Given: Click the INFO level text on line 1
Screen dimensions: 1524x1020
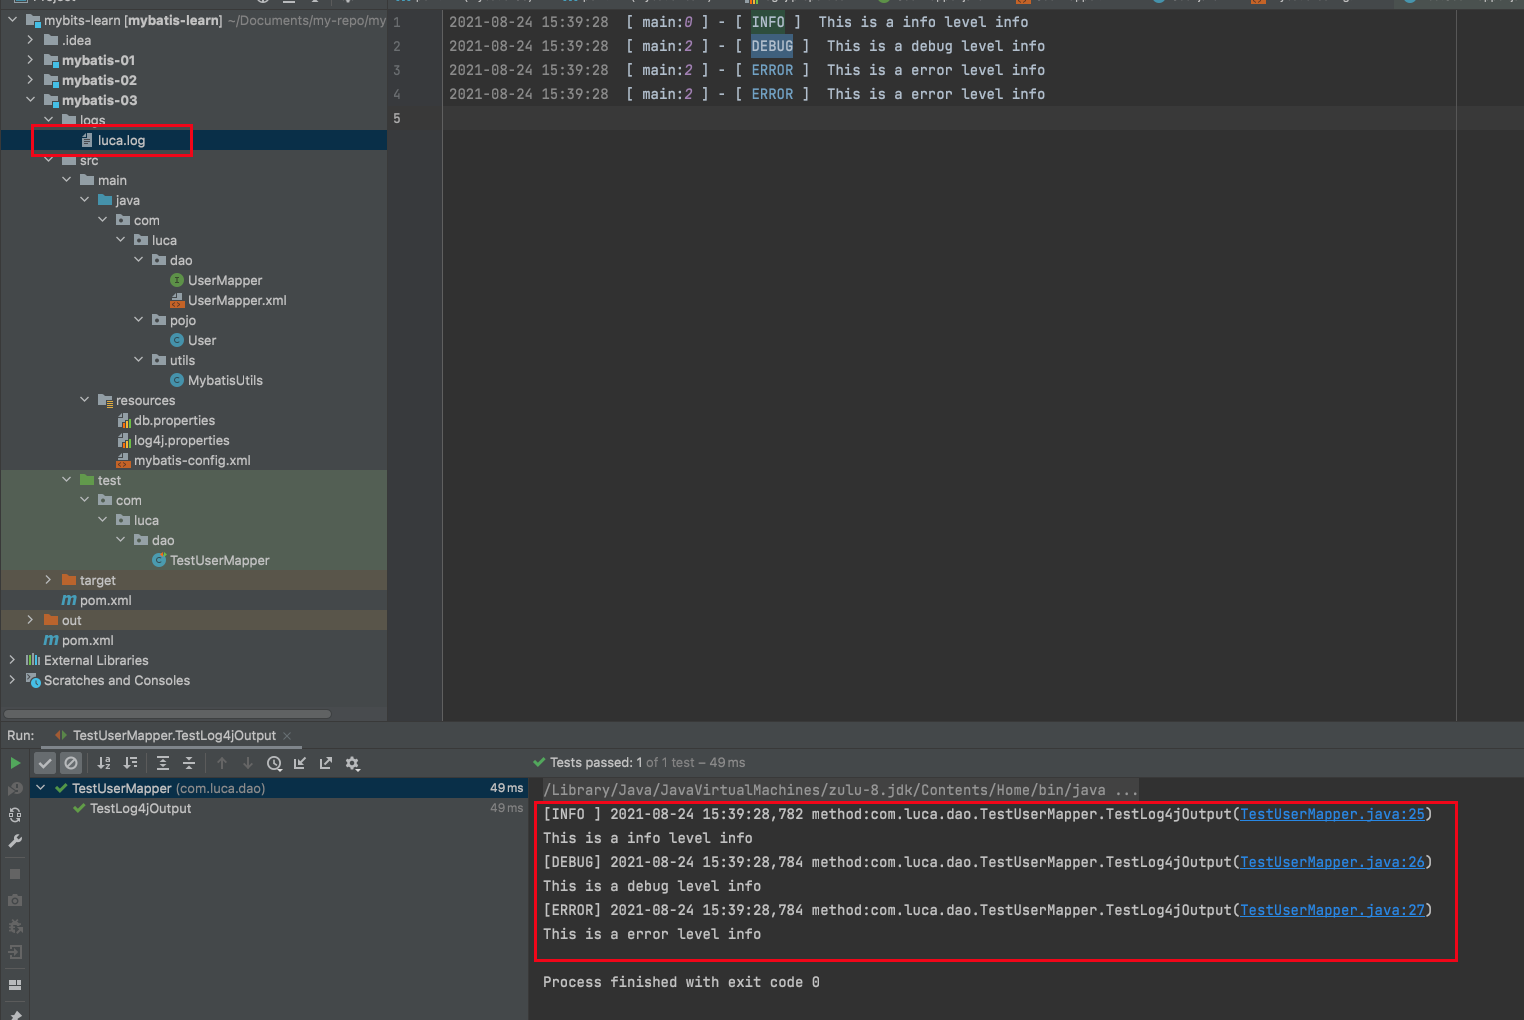Looking at the screenshot, I should pyautogui.click(x=768, y=22).
